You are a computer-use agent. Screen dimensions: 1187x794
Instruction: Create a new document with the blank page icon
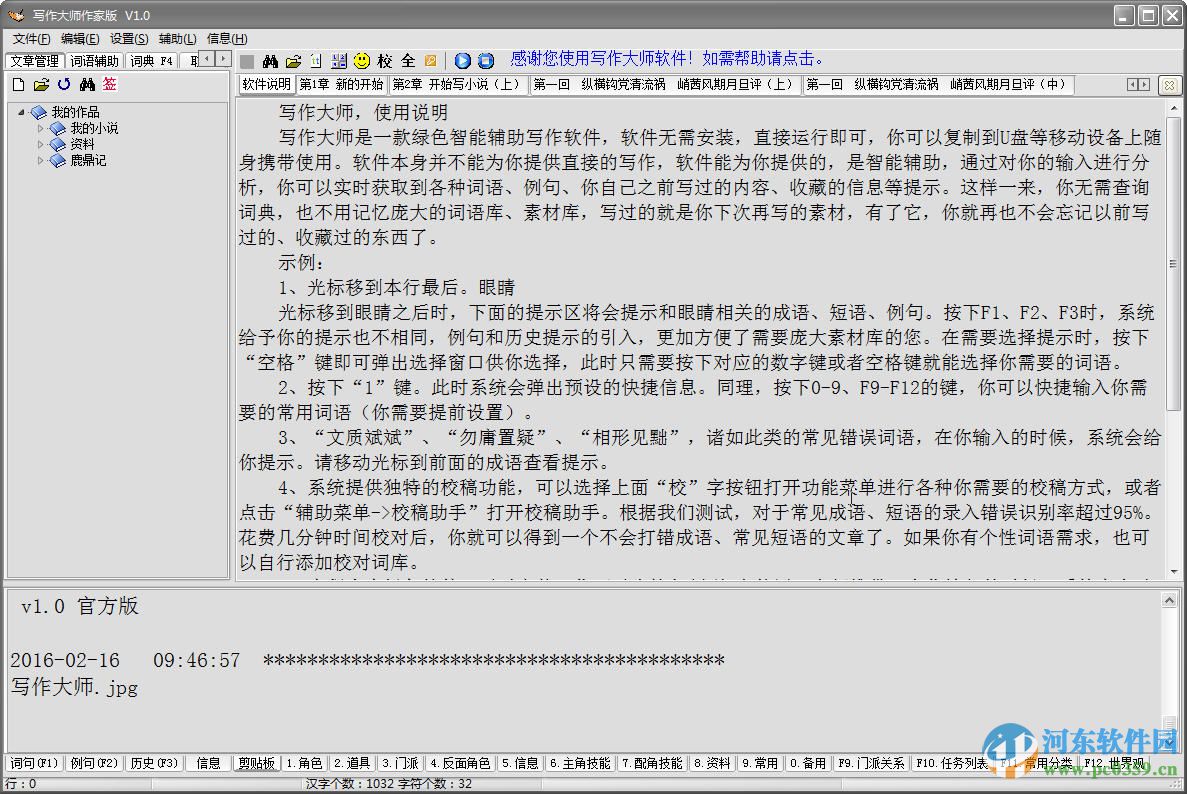(18, 85)
